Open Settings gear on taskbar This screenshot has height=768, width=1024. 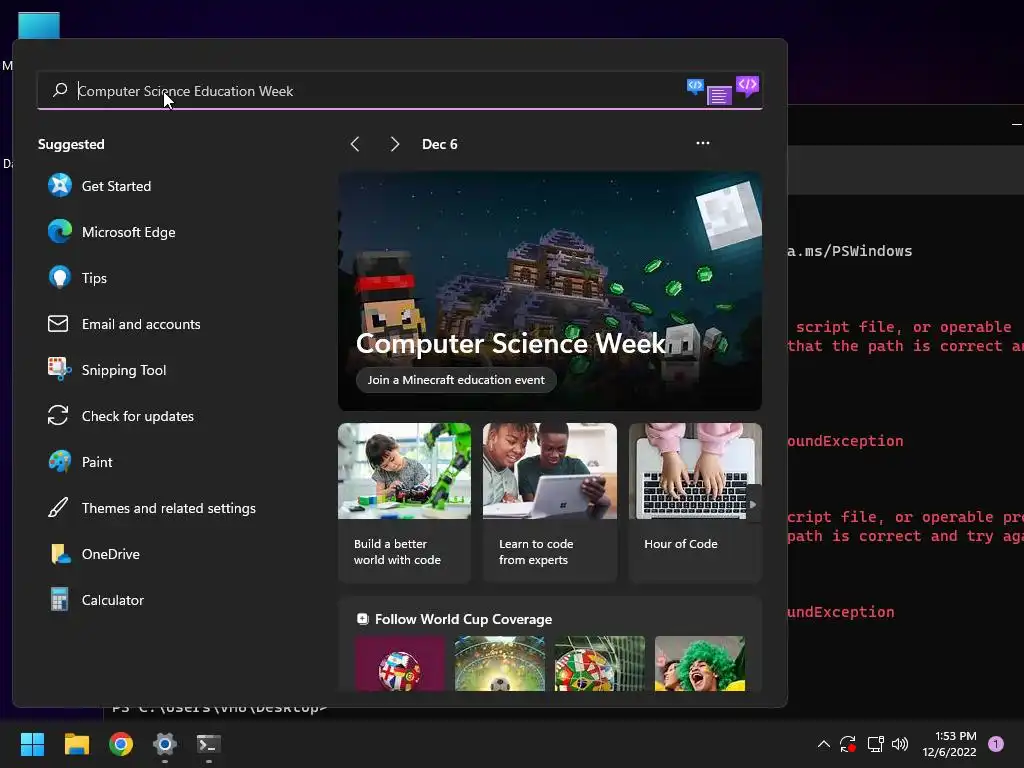pos(165,744)
